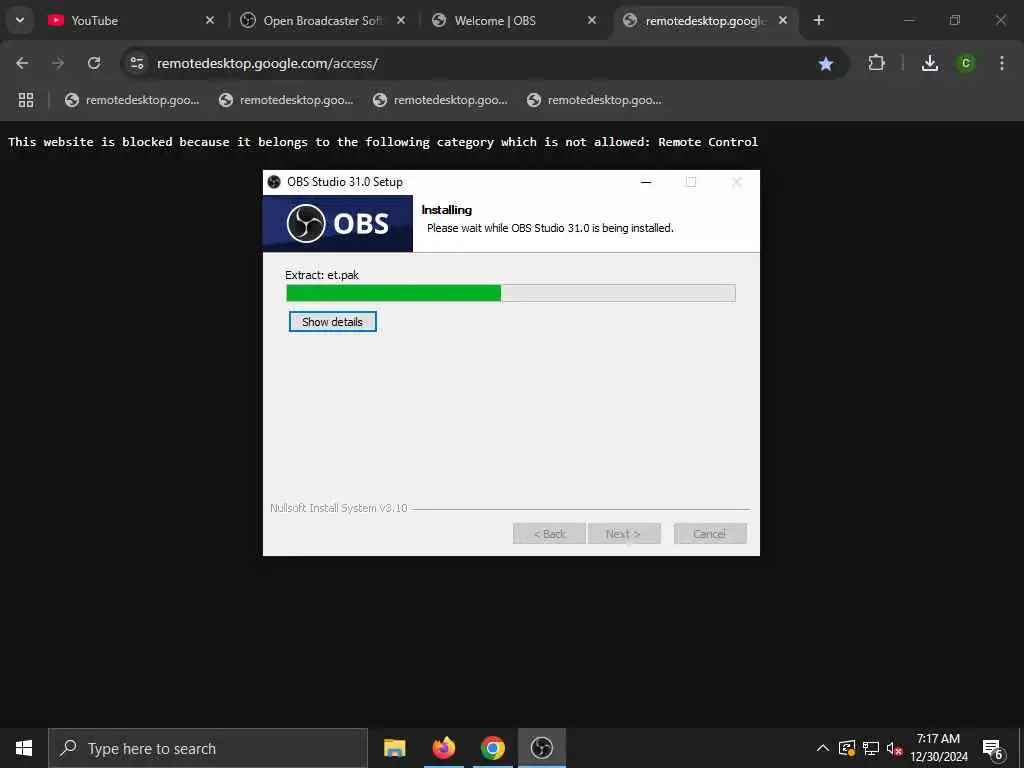Open a new browser tab

[818, 21]
